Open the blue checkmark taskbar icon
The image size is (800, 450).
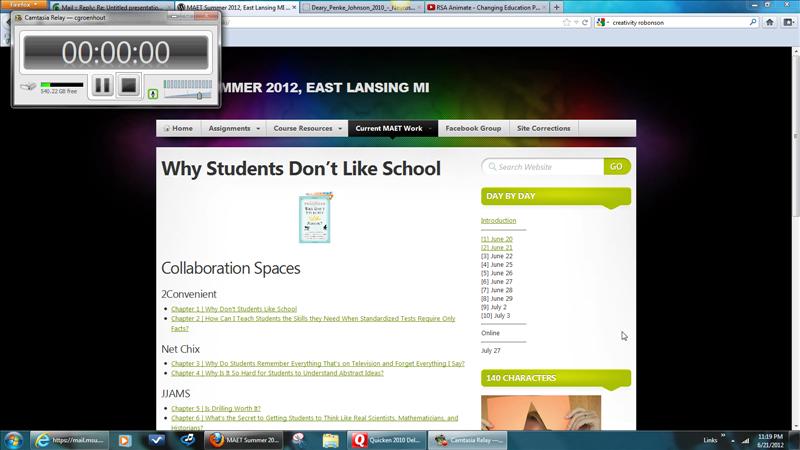click(156, 440)
